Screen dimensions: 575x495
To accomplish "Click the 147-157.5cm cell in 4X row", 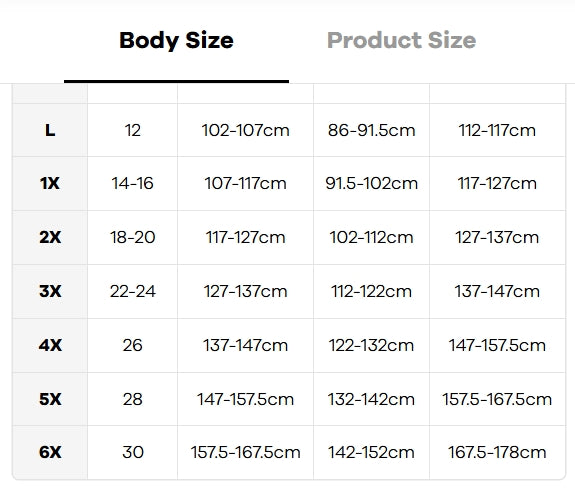I will (x=497, y=345).
